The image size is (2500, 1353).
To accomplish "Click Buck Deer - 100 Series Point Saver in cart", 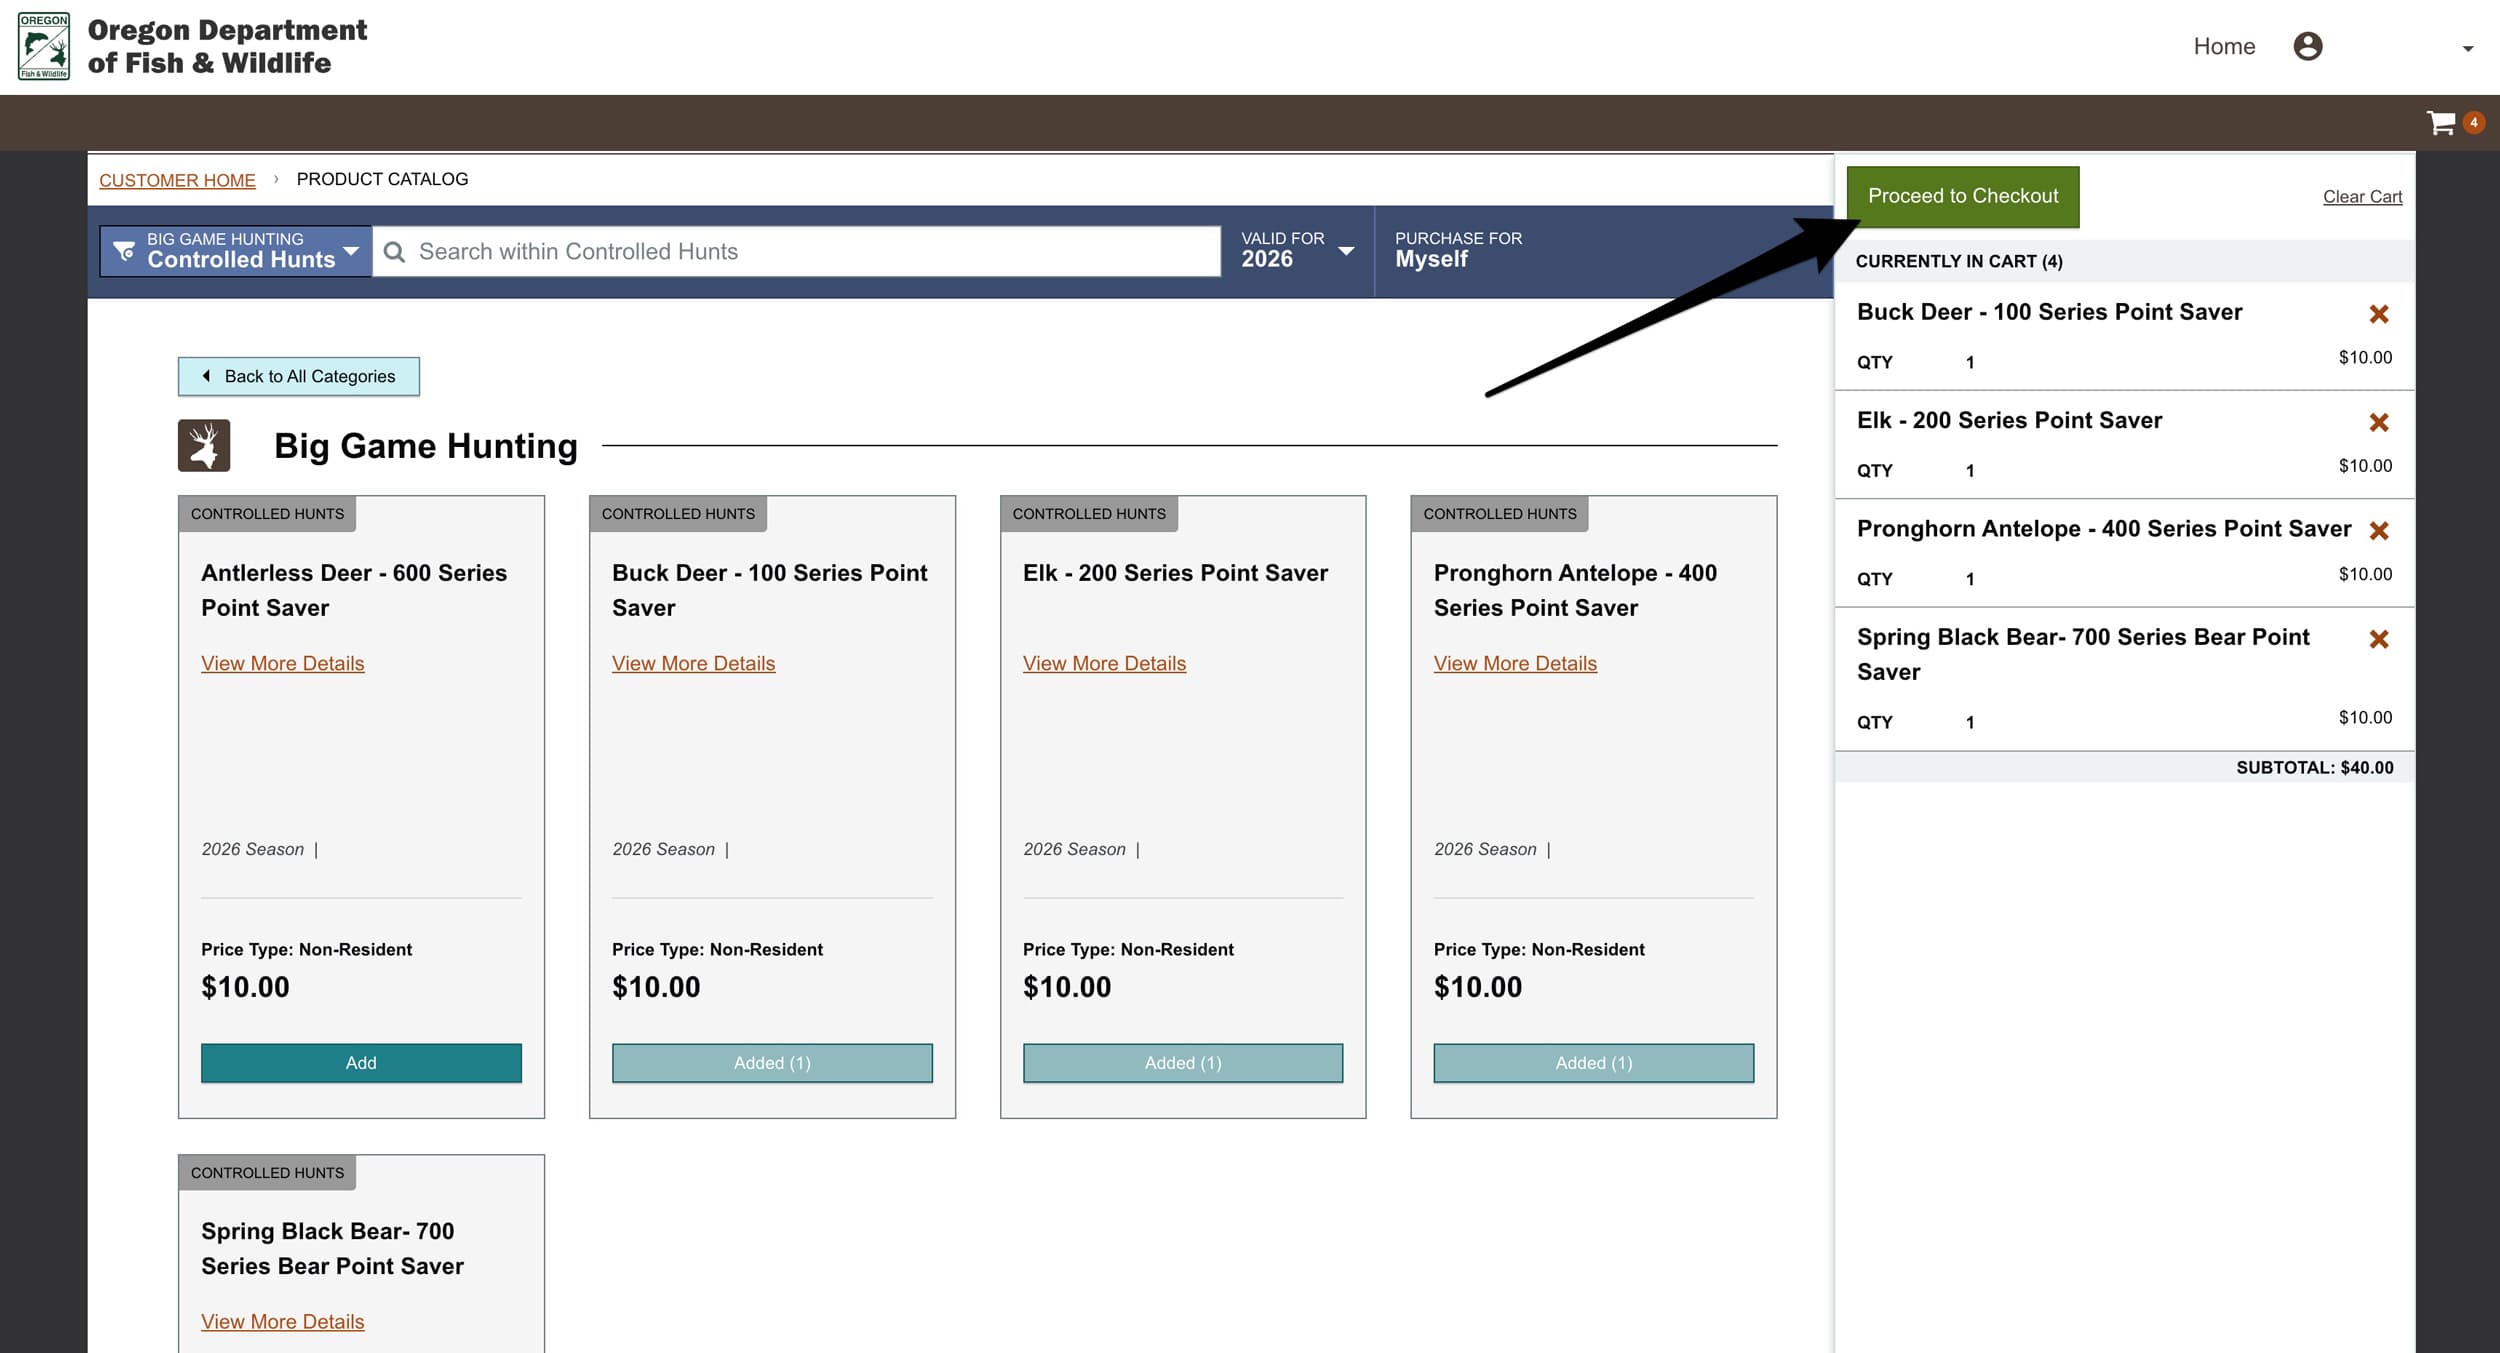I will [2049, 312].
